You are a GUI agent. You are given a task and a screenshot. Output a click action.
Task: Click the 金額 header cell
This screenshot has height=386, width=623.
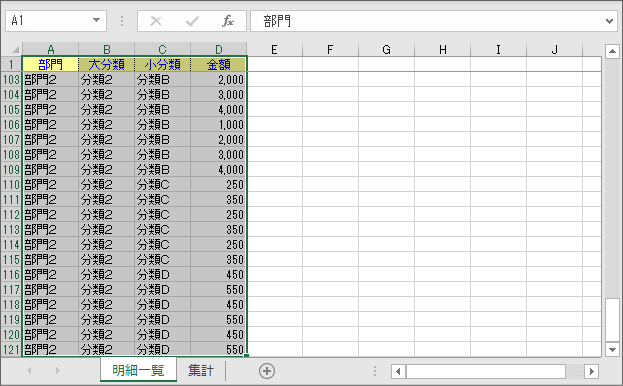pyautogui.click(x=219, y=64)
